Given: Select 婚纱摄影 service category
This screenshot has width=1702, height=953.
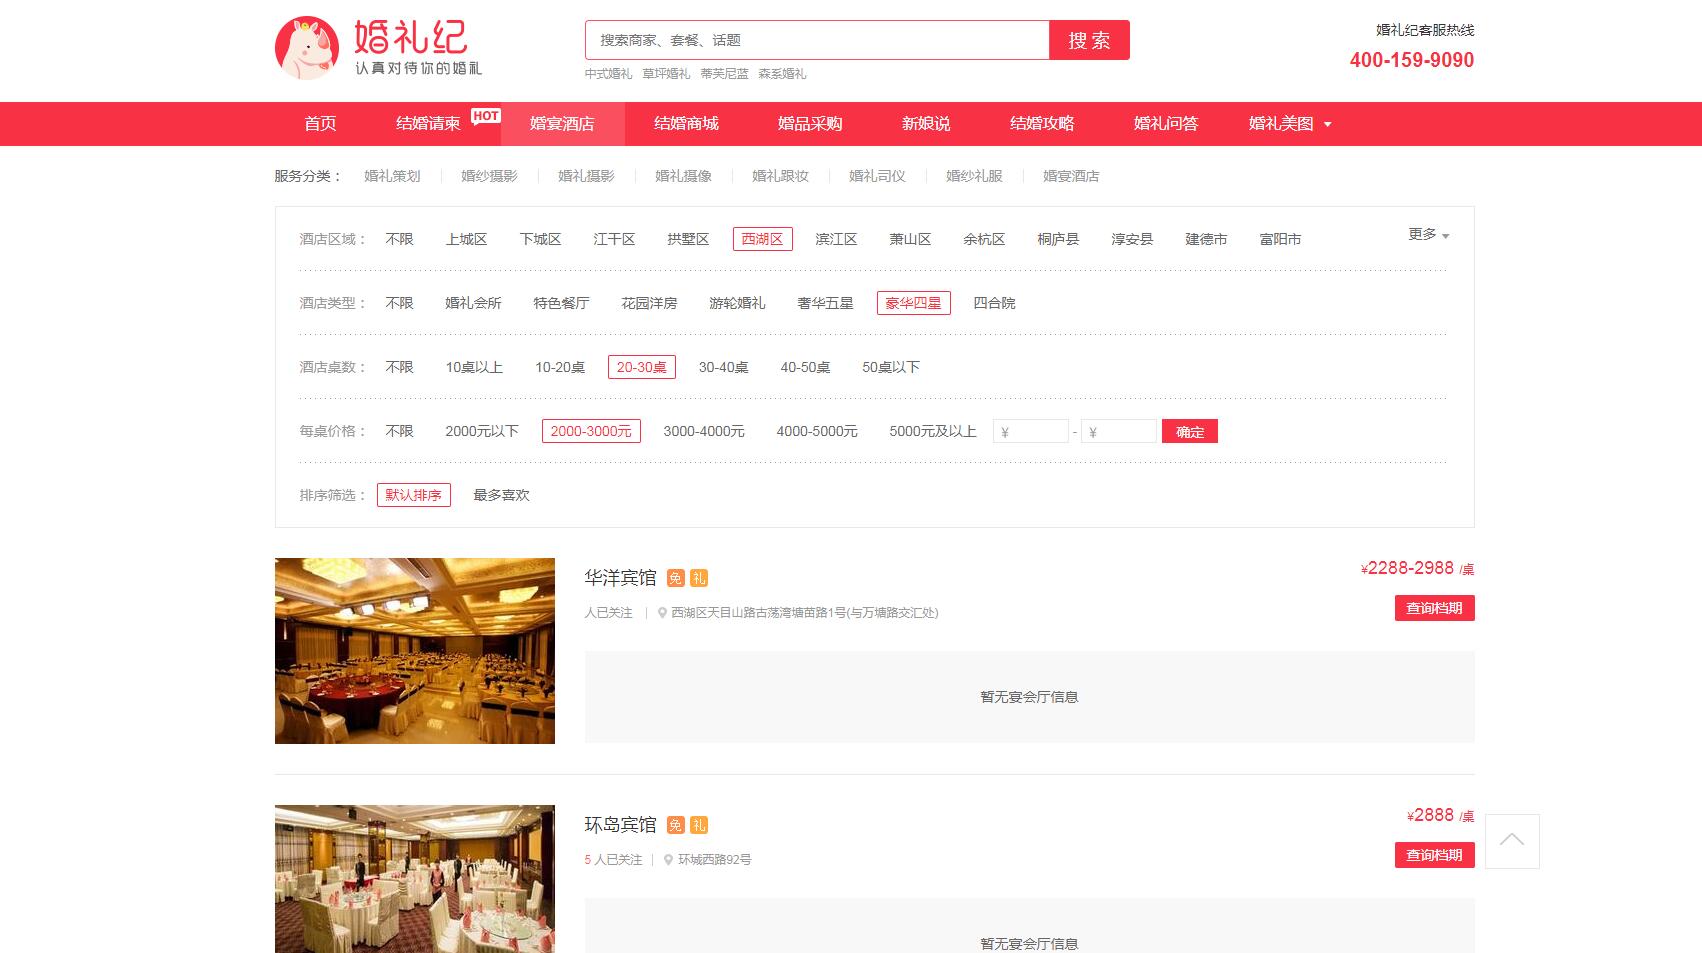Looking at the screenshot, I should click(x=489, y=176).
